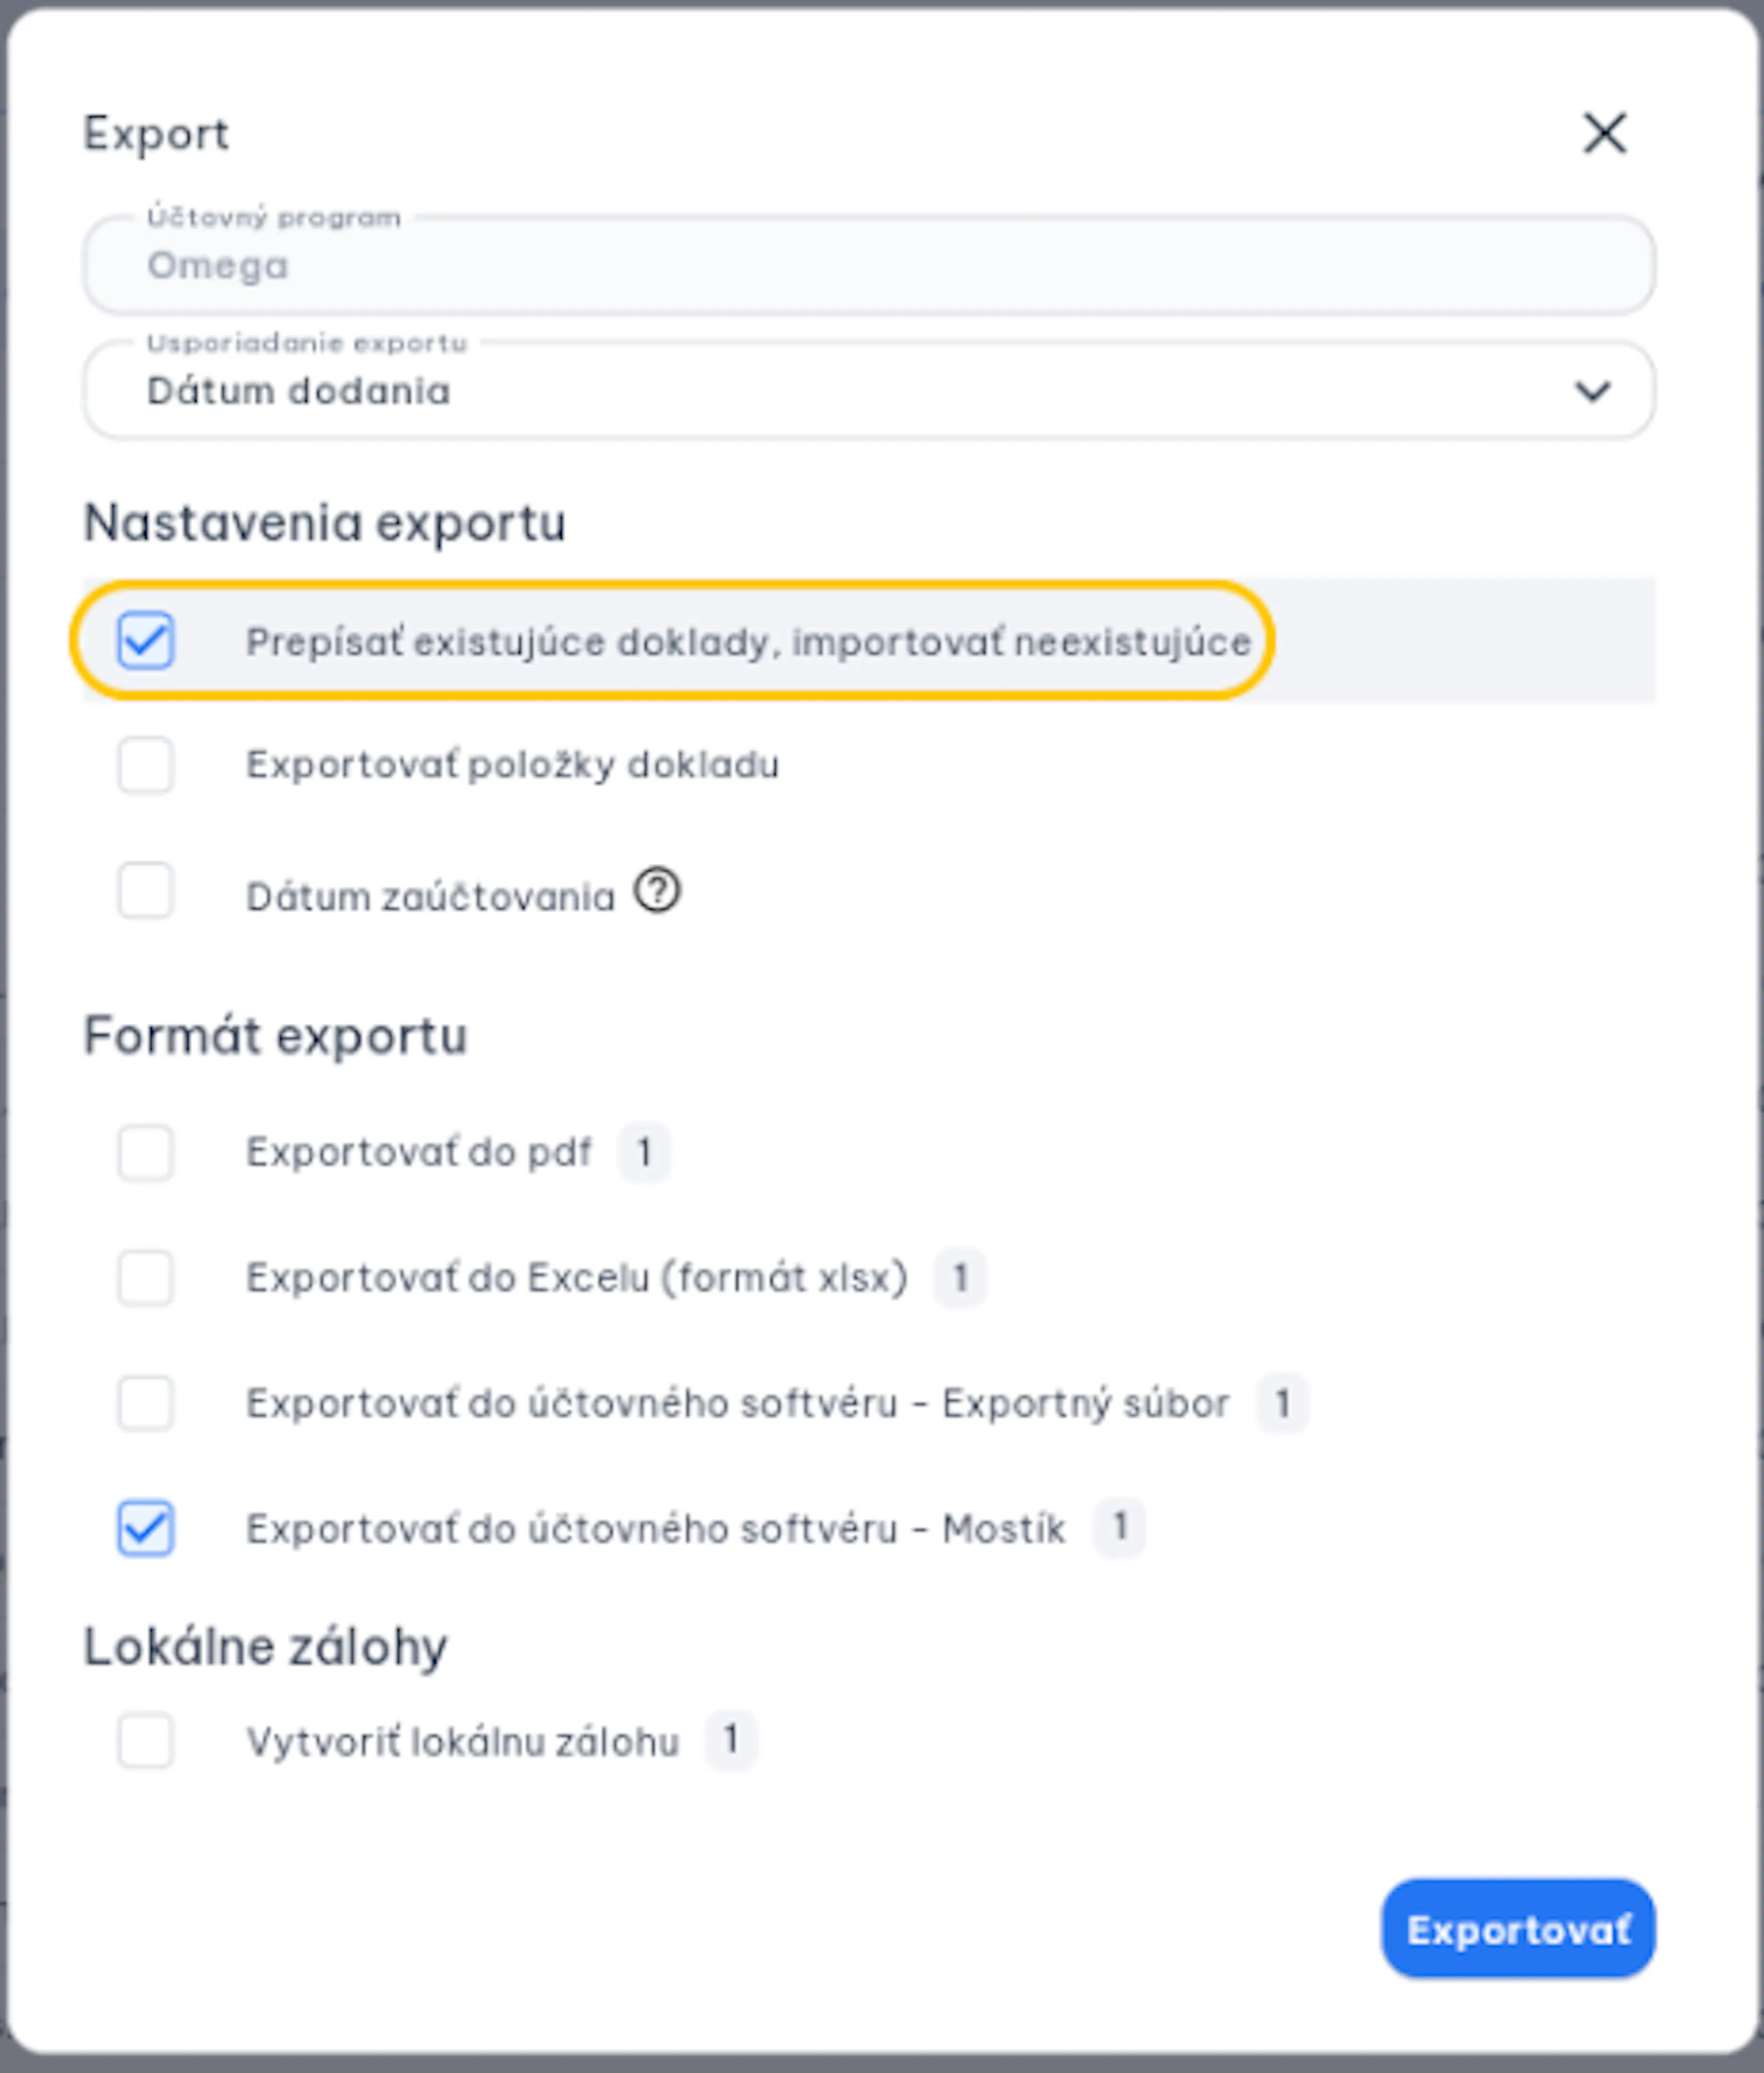Uncheck the Mostík export checkbox
Viewport: 1764px width, 2073px height.
[x=146, y=1529]
